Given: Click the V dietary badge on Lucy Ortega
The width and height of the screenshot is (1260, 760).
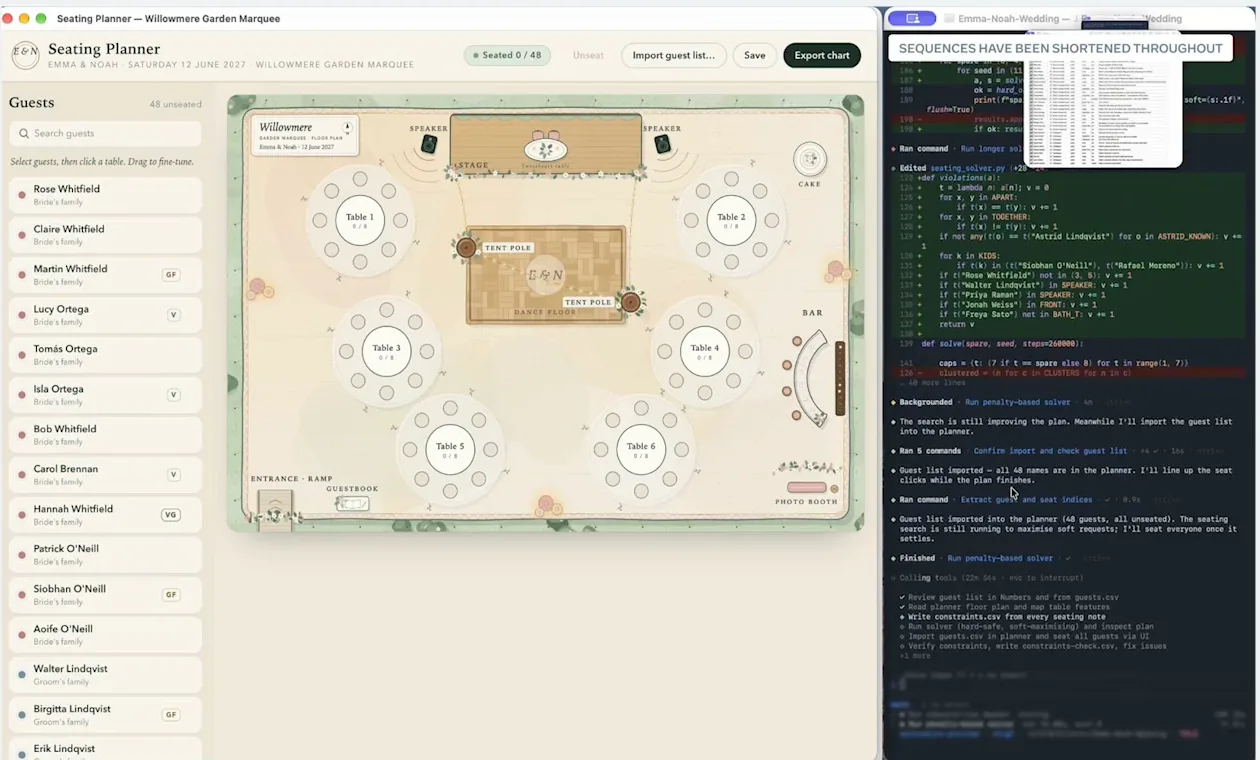Looking at the screenshot, I should [x=173, y=314].
